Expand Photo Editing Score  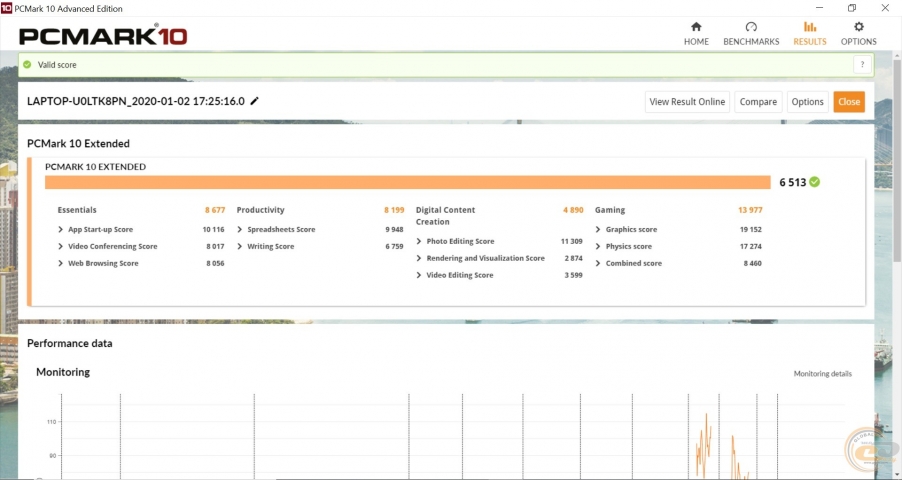(x=419, y=241)
